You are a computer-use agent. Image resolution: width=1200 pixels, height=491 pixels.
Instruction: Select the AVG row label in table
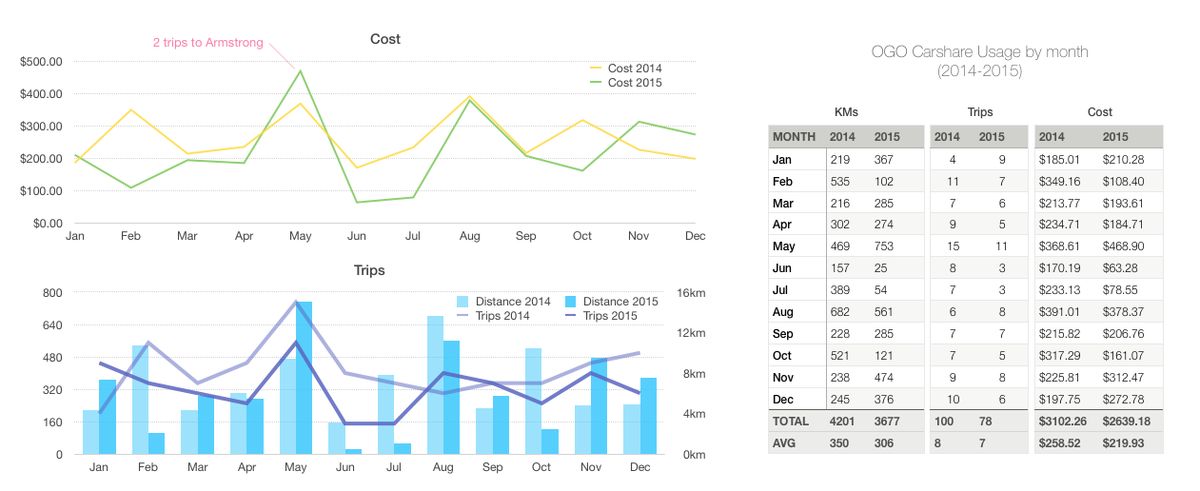[x=785, y=443]
